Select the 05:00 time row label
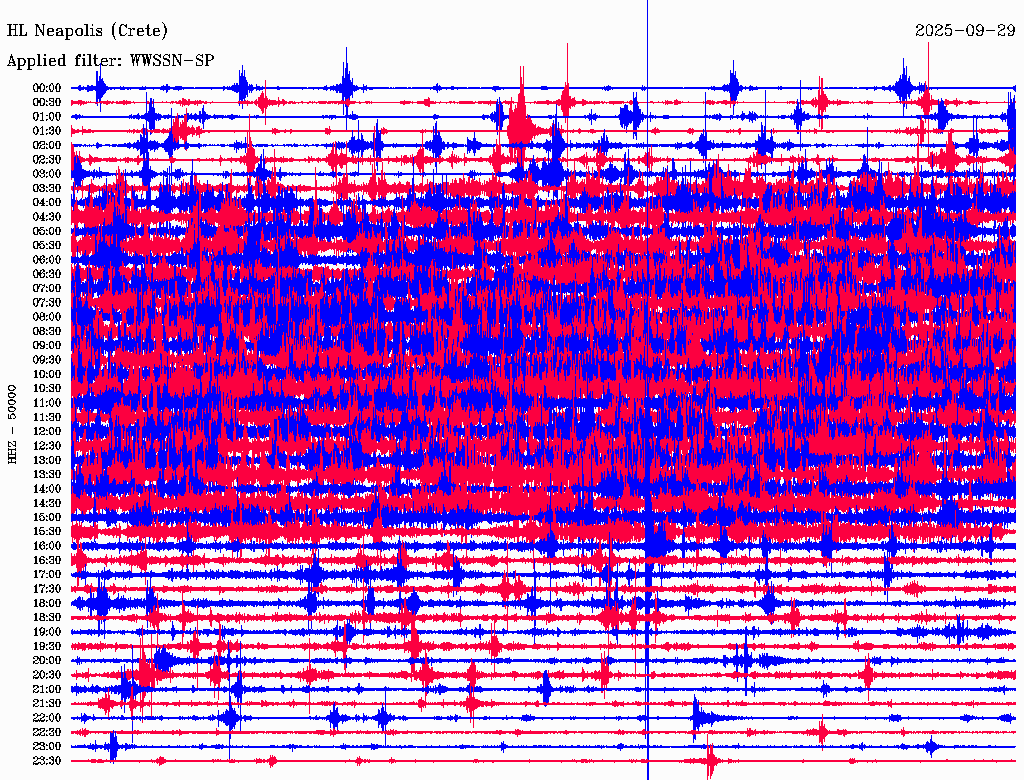The height and width of the screenshot is (780, 1024). [x=47, y=231]
